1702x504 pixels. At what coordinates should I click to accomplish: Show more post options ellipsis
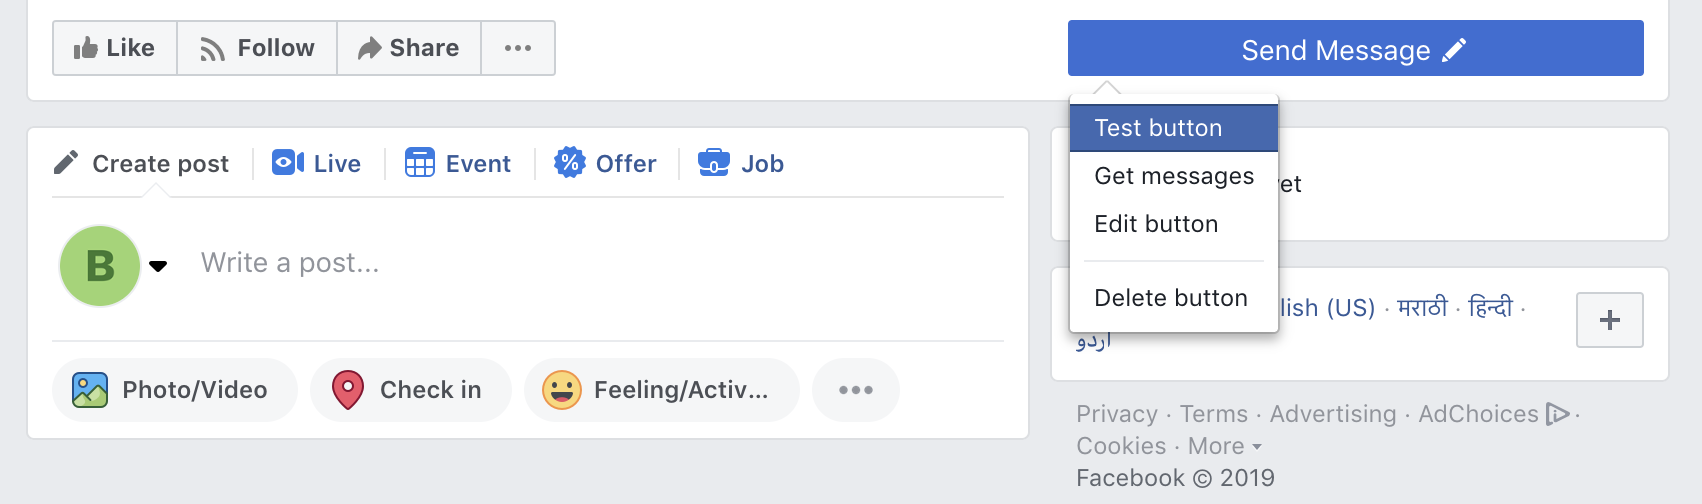pos(856,390)
